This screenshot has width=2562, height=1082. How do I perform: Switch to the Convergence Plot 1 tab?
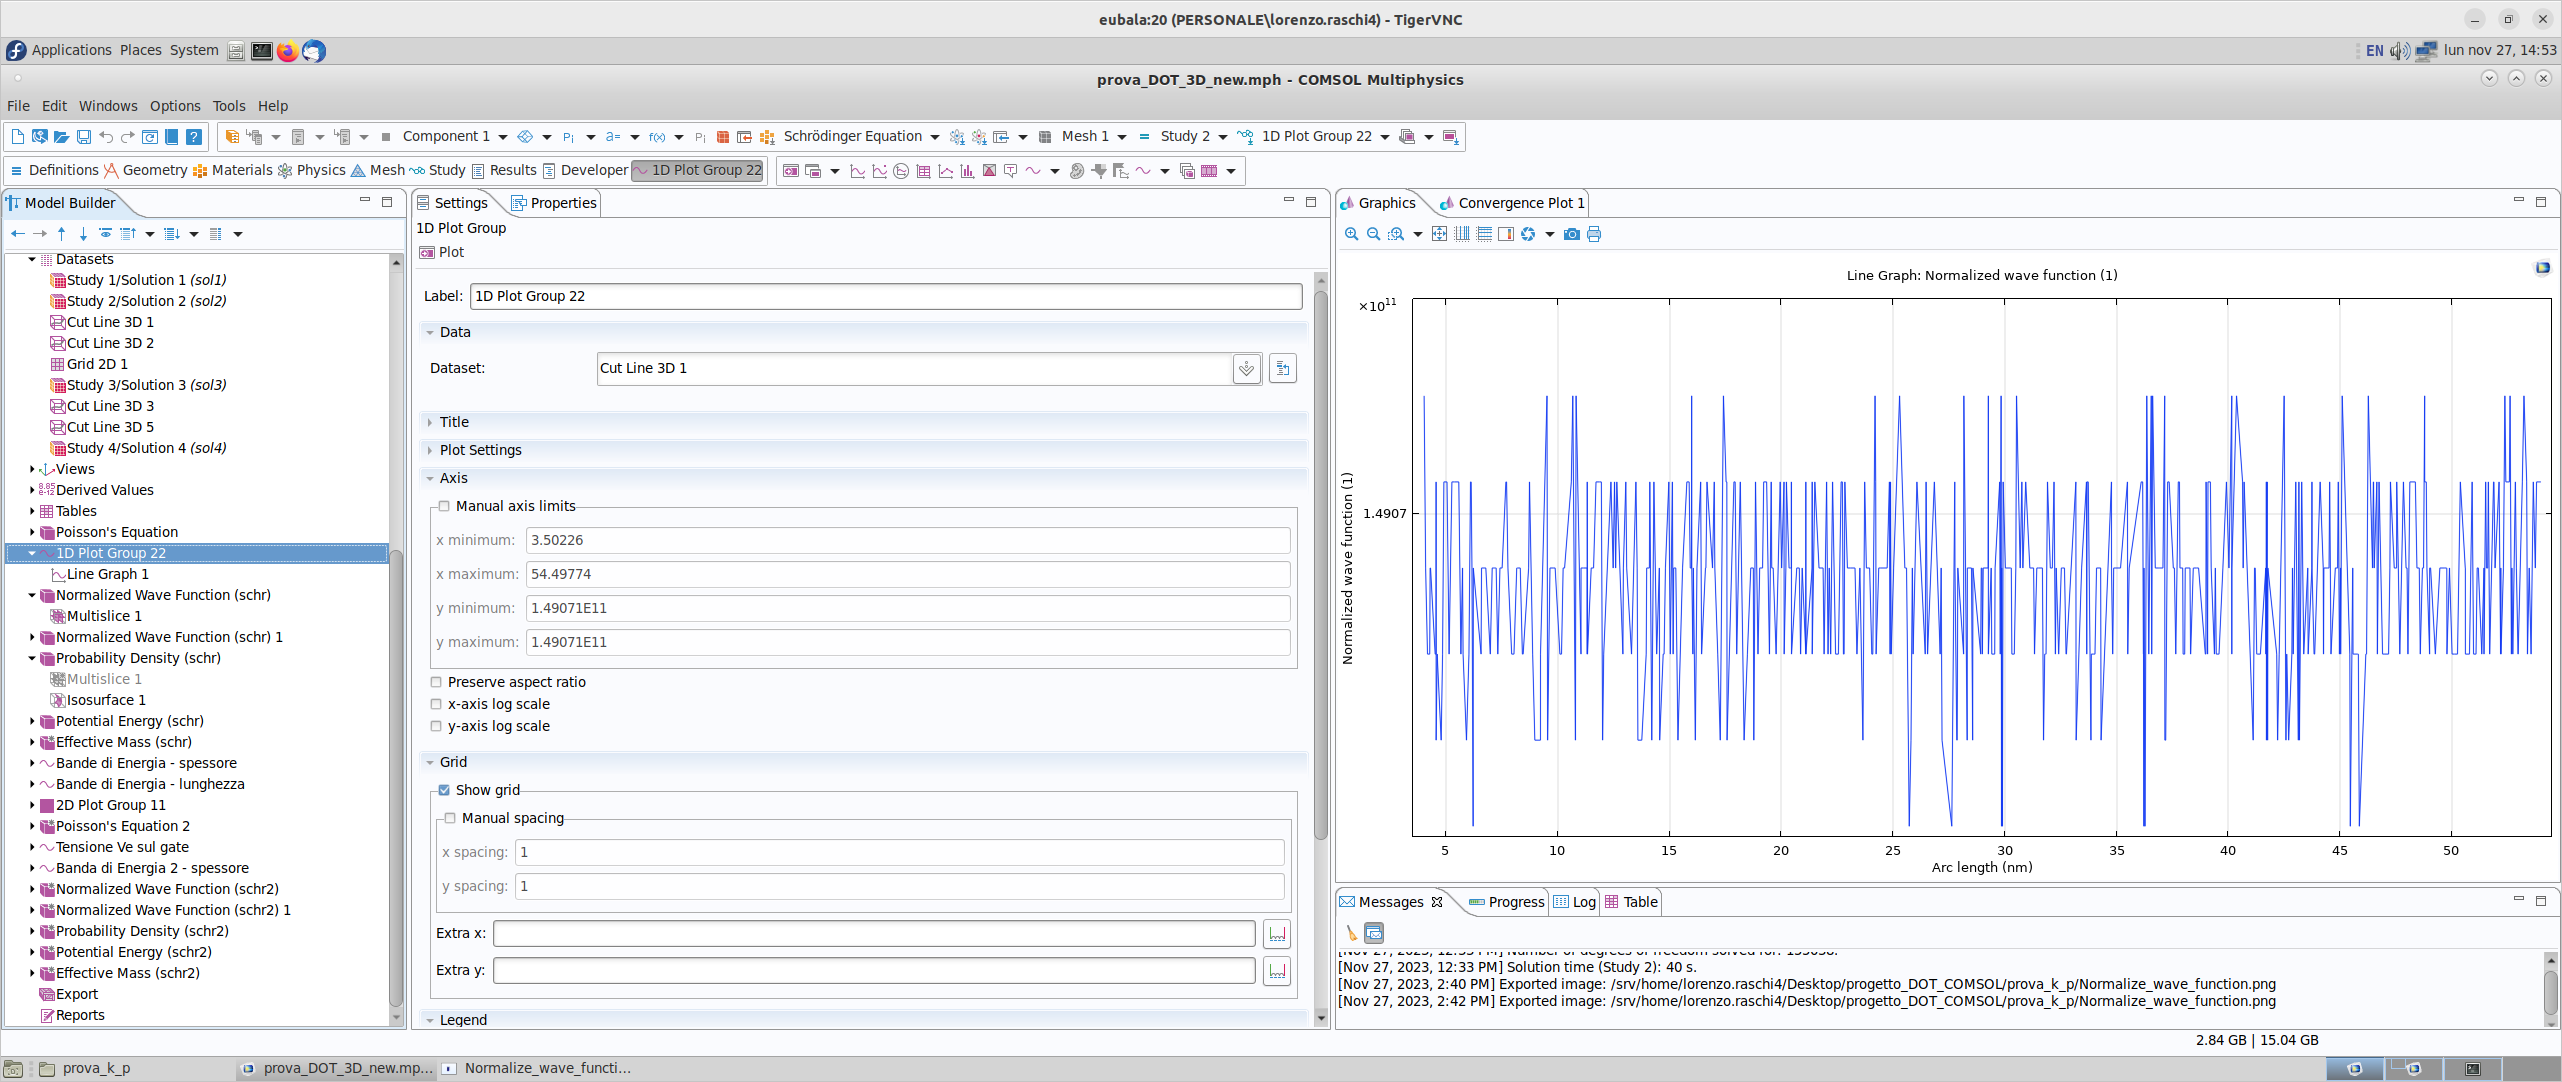1520,203
